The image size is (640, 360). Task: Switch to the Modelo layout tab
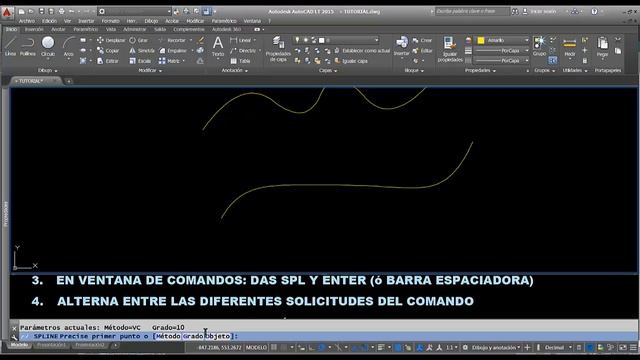(19, 345)
